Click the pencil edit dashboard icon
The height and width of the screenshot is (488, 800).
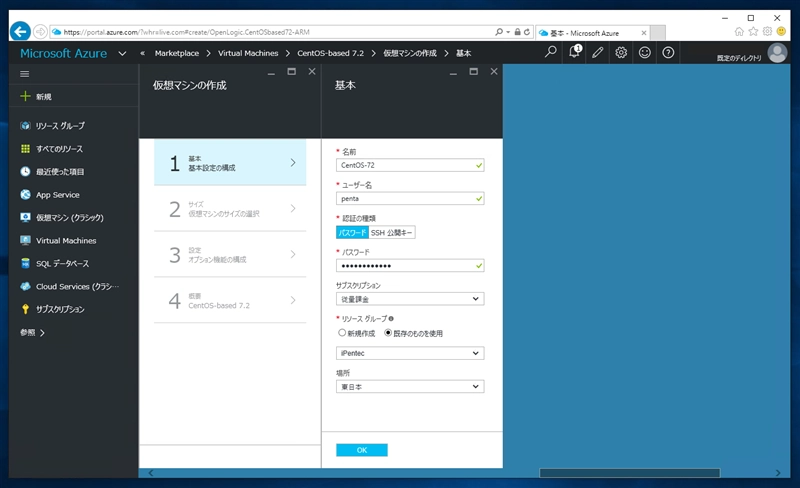coord(597,52)
